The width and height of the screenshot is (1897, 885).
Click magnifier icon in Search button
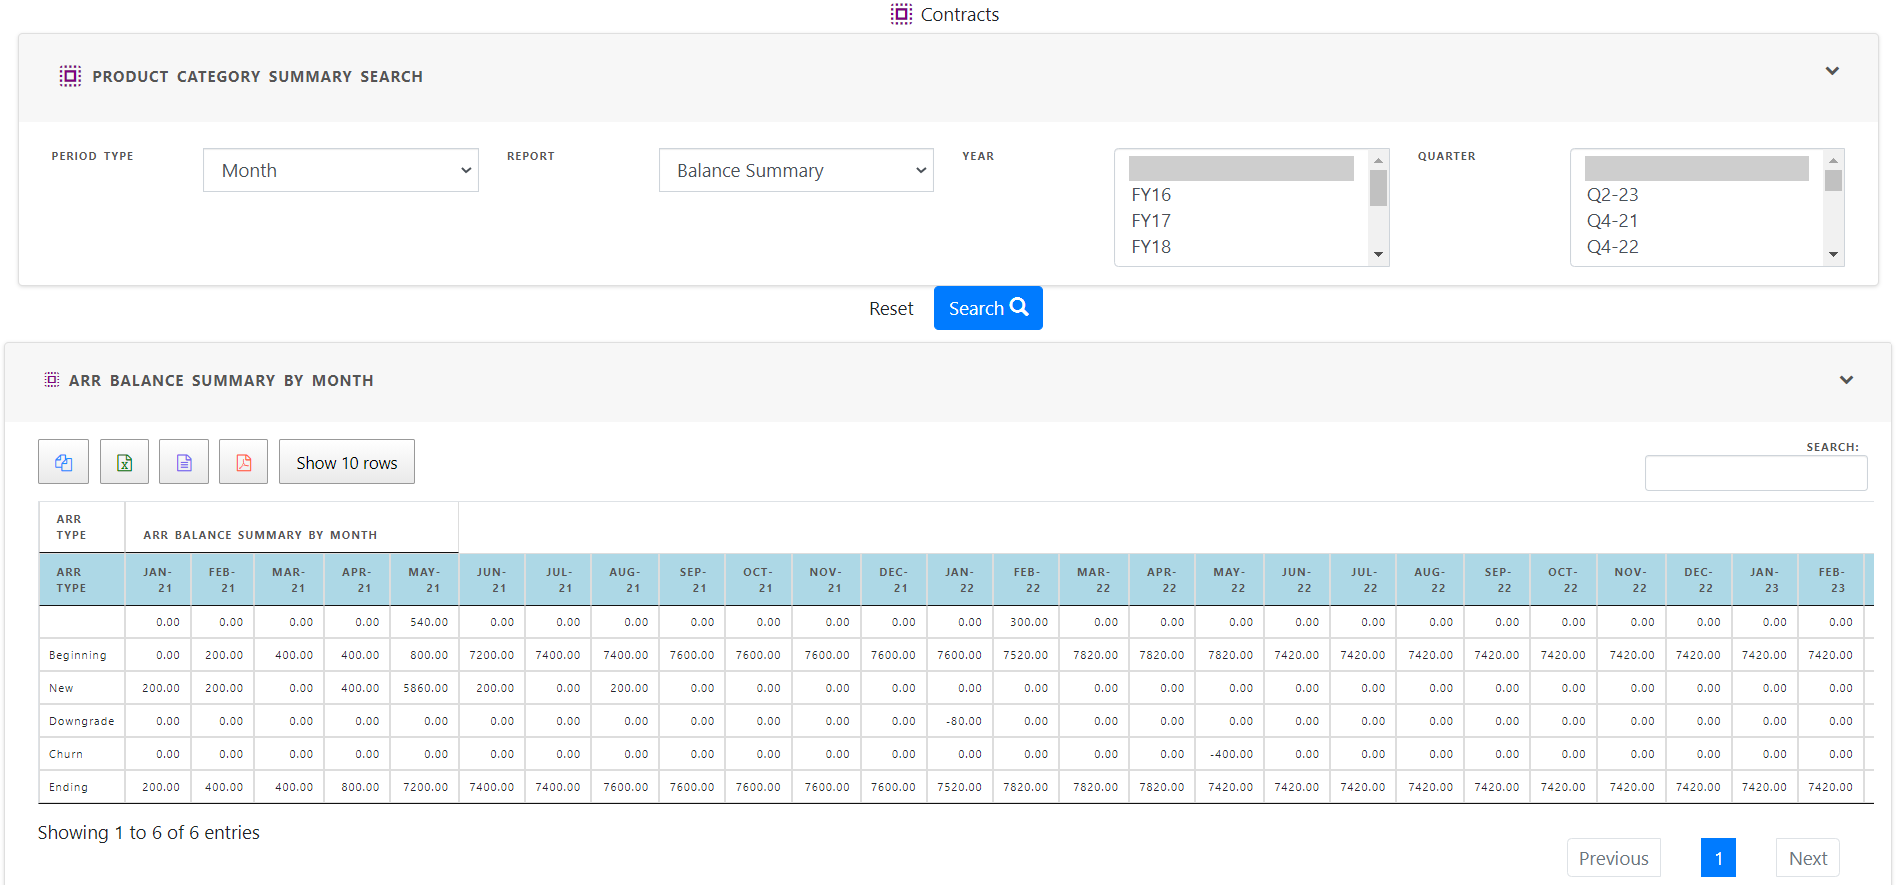click(1019, 307)
